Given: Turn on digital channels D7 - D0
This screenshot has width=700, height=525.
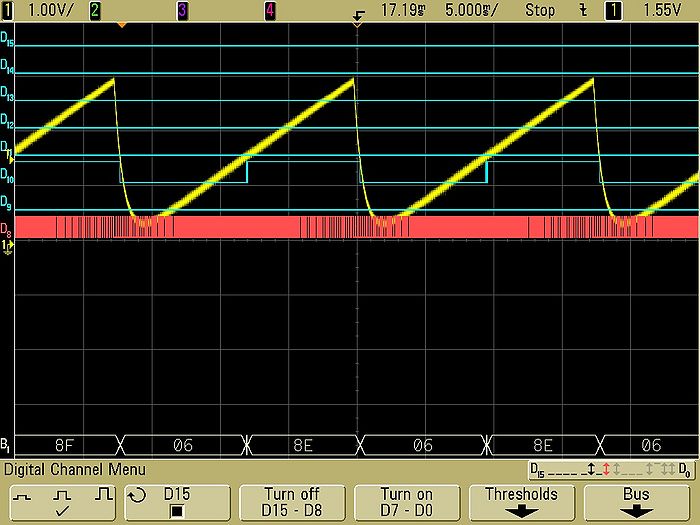Looking at the screenshot, I should 405,502.
